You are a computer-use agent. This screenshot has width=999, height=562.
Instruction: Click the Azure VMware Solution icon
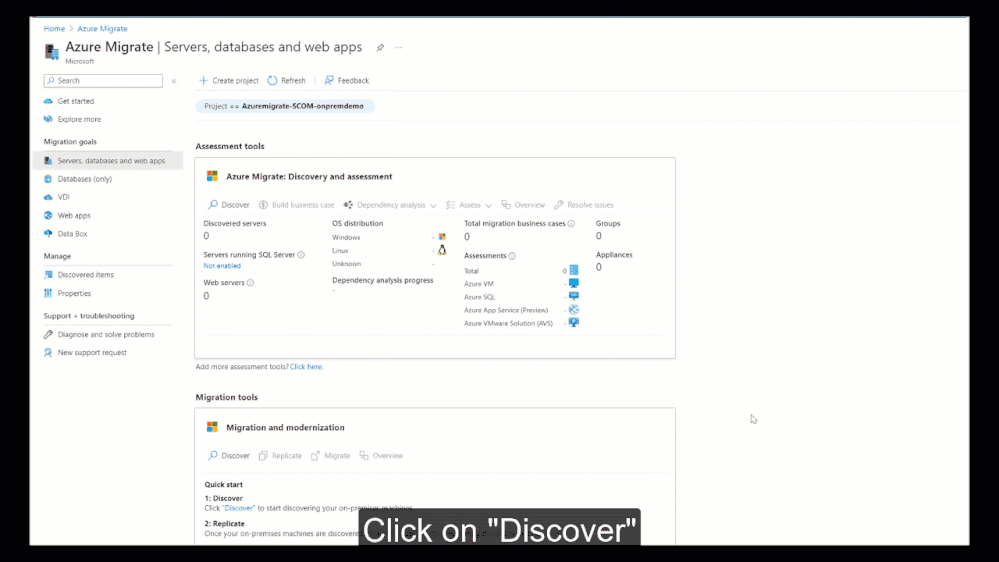click(574, 323)
